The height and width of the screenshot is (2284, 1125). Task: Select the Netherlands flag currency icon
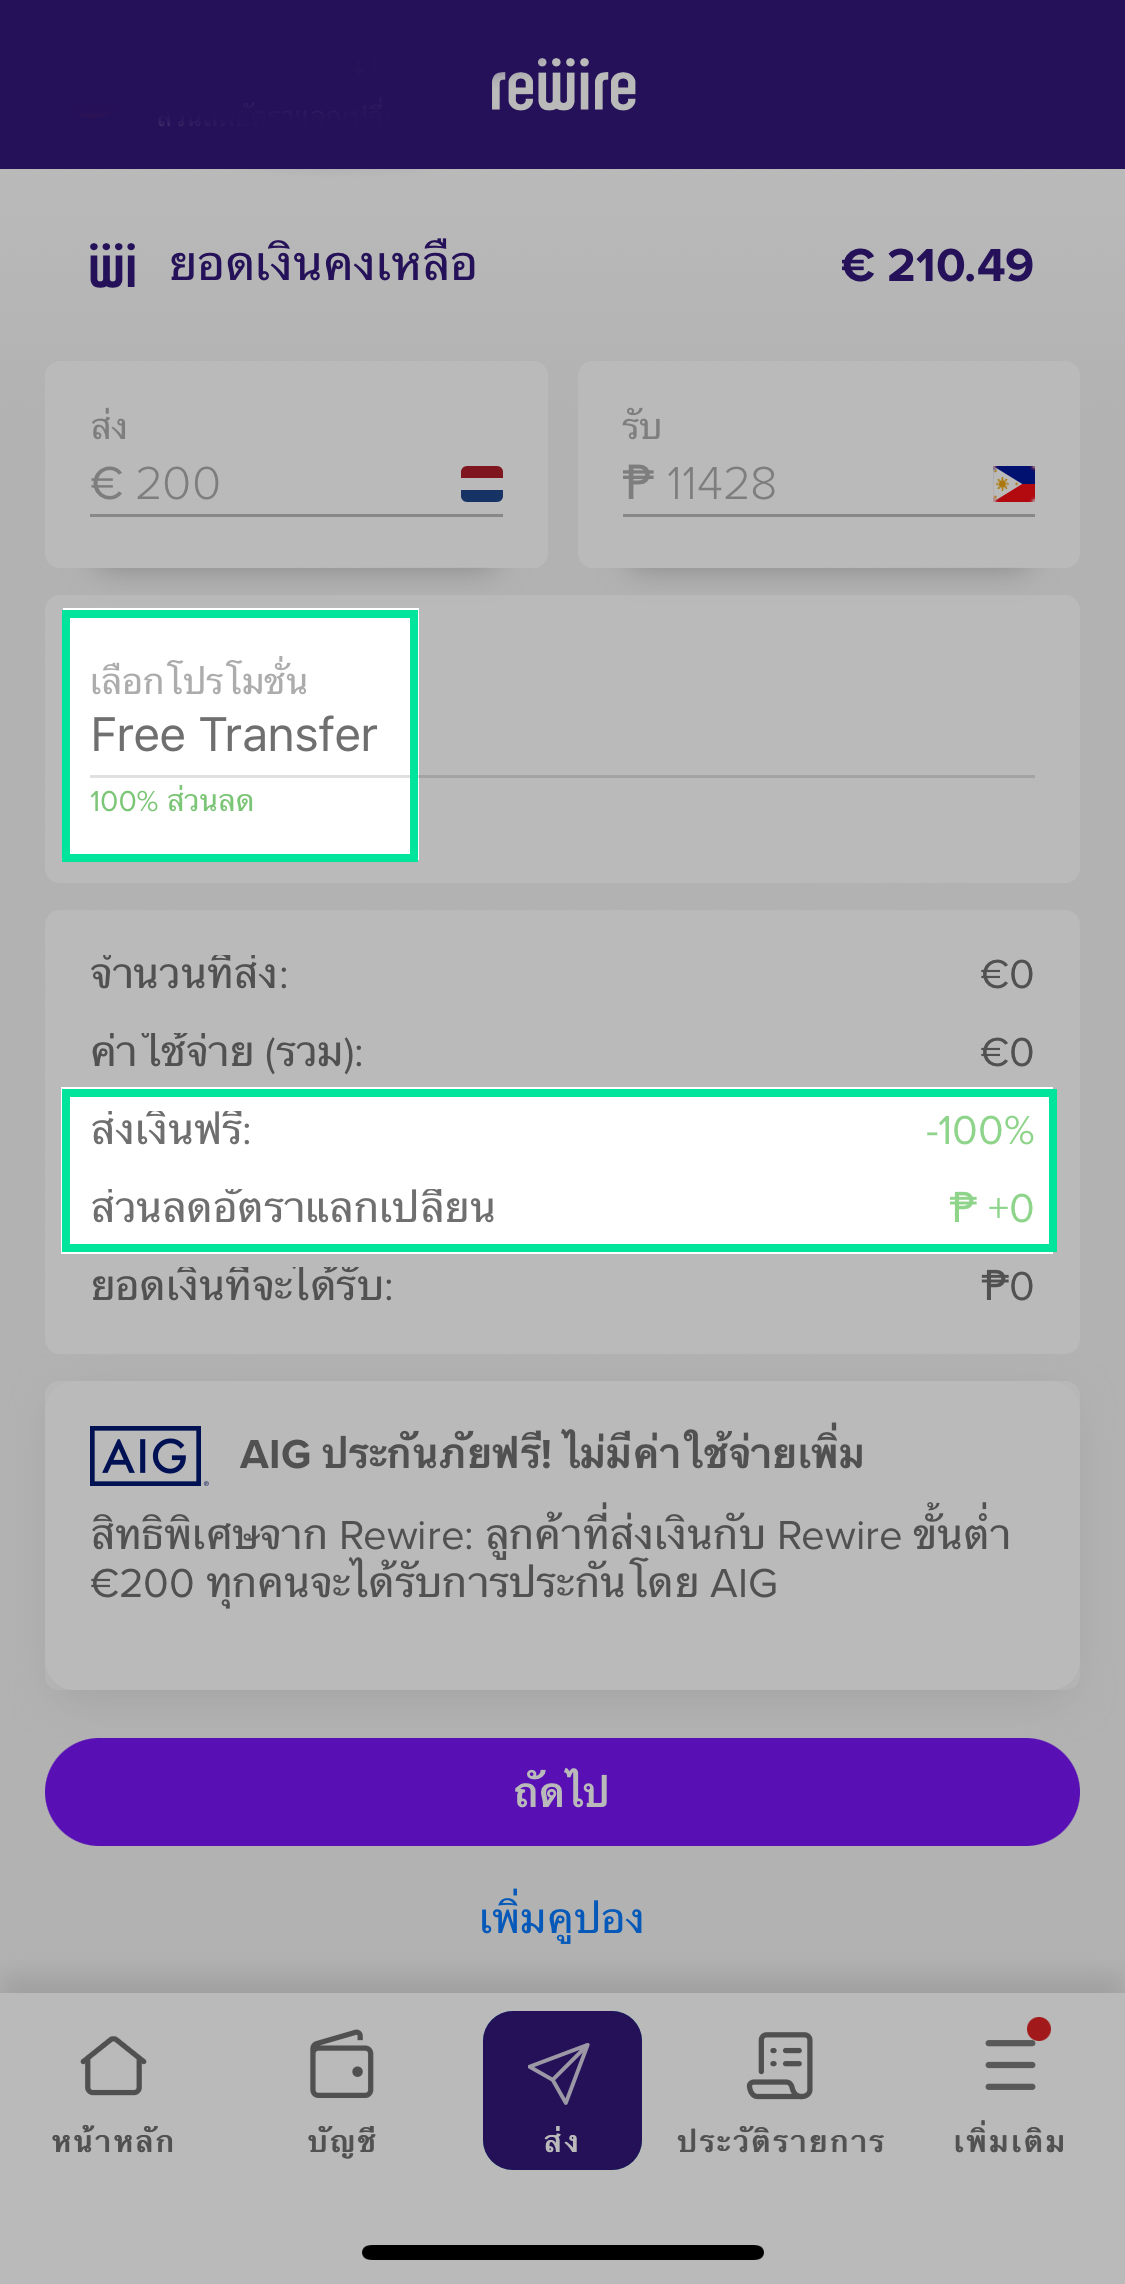(481, 484)
